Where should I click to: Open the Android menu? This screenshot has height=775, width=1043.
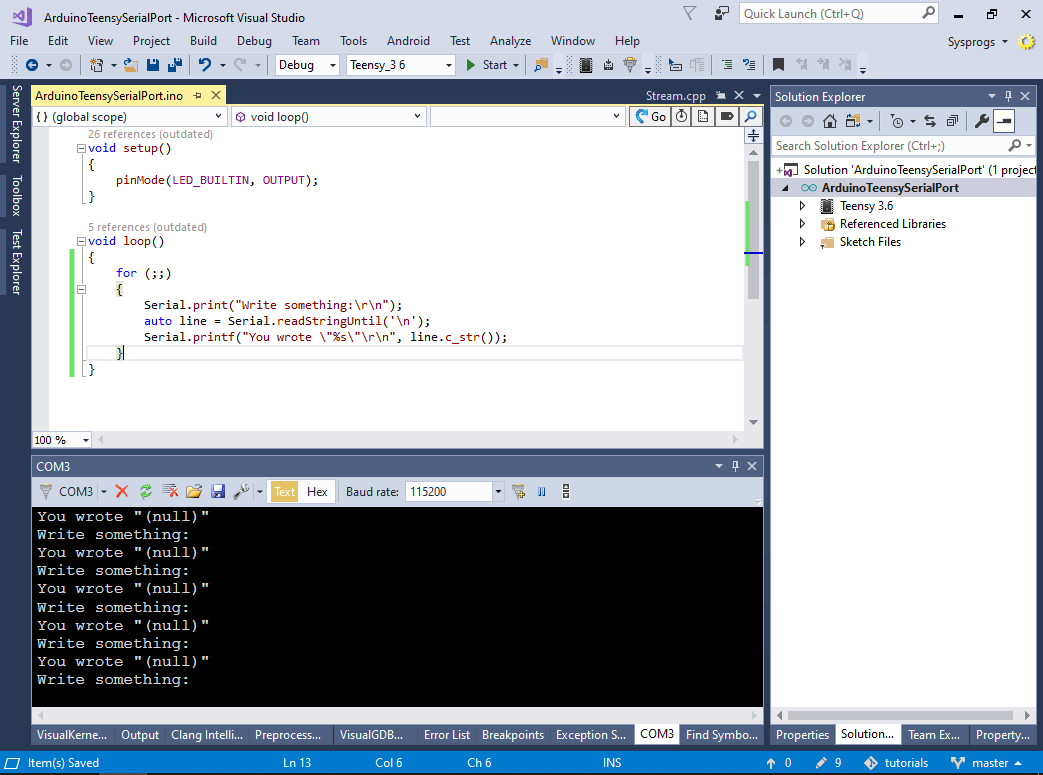408,41
